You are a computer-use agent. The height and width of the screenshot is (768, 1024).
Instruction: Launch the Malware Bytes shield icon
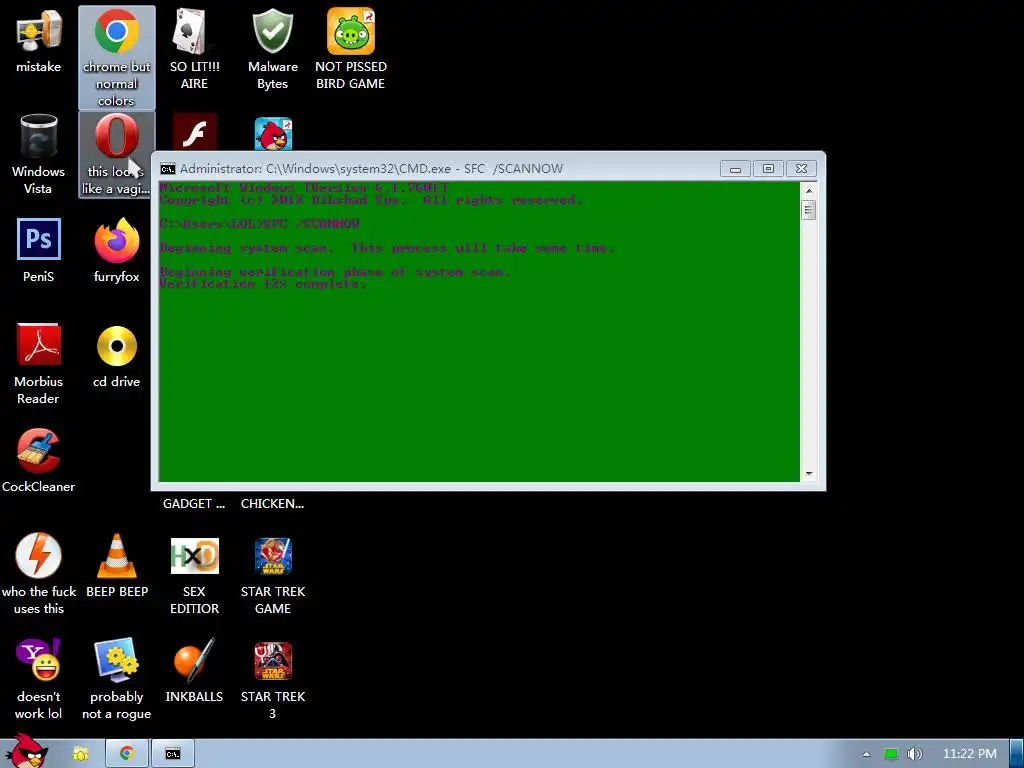tap(273, 49)
